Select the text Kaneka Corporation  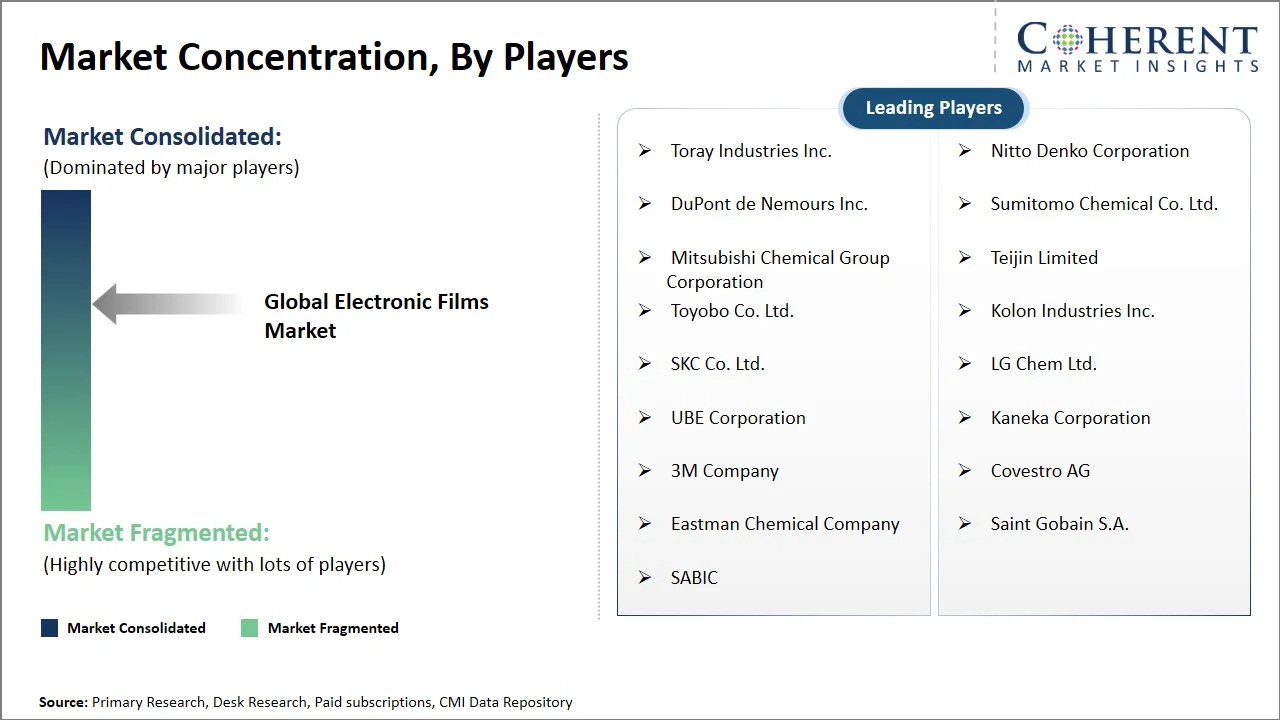pyautogui.click(x=1070, y=418)
